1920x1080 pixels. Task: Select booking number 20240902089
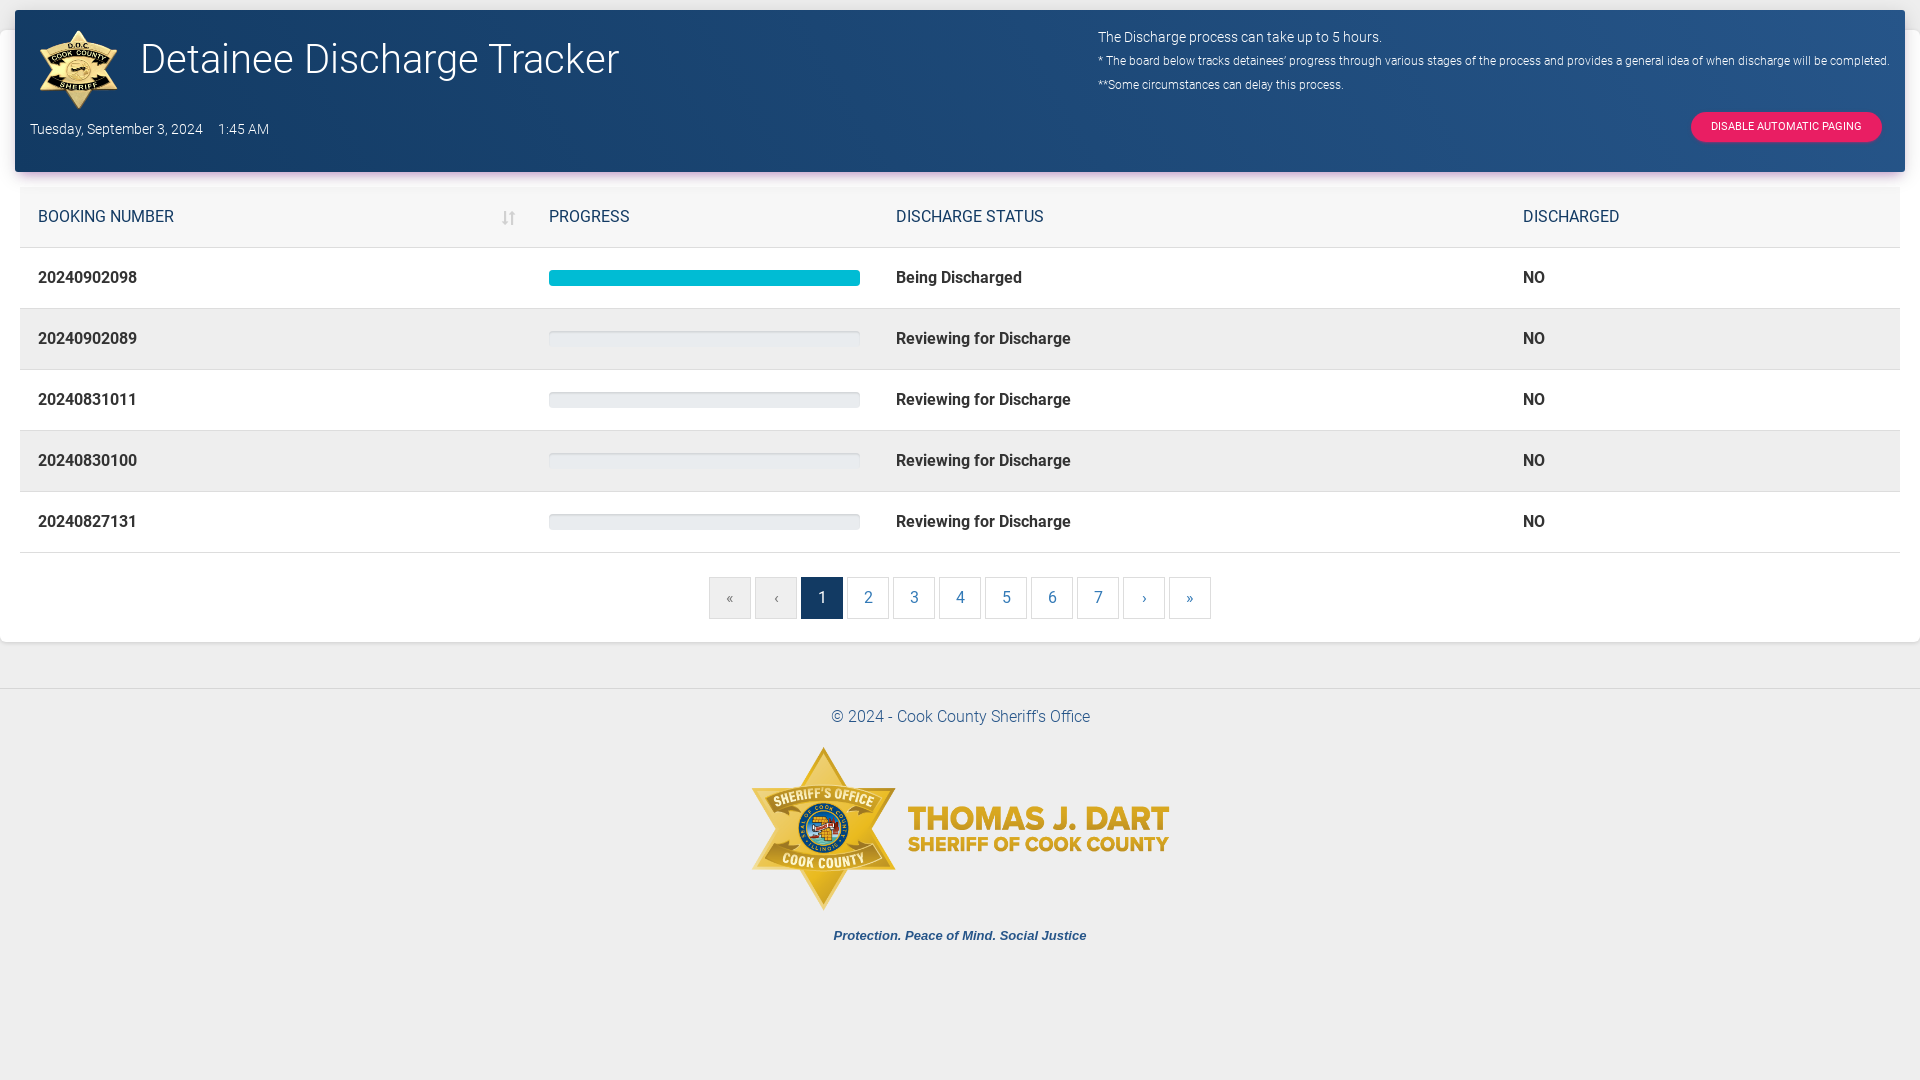pyautogui.click(x=87, y=339)
